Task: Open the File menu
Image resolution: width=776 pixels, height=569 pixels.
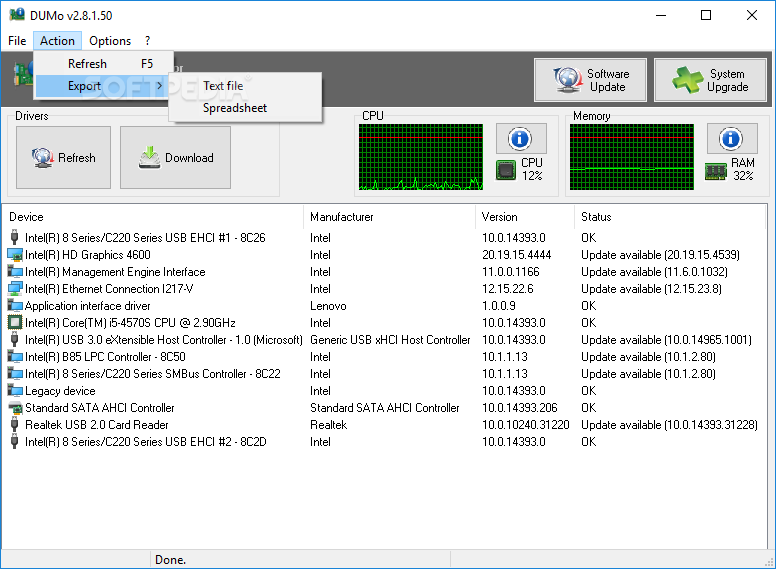Action: pos(17,41)
